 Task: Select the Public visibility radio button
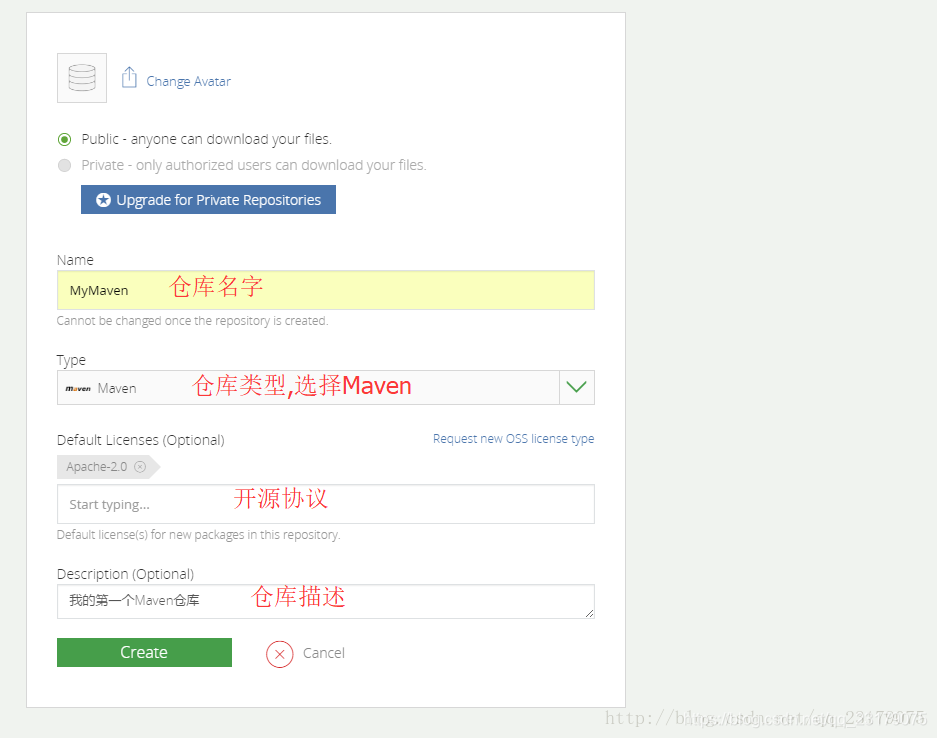(x=64, y=139)
